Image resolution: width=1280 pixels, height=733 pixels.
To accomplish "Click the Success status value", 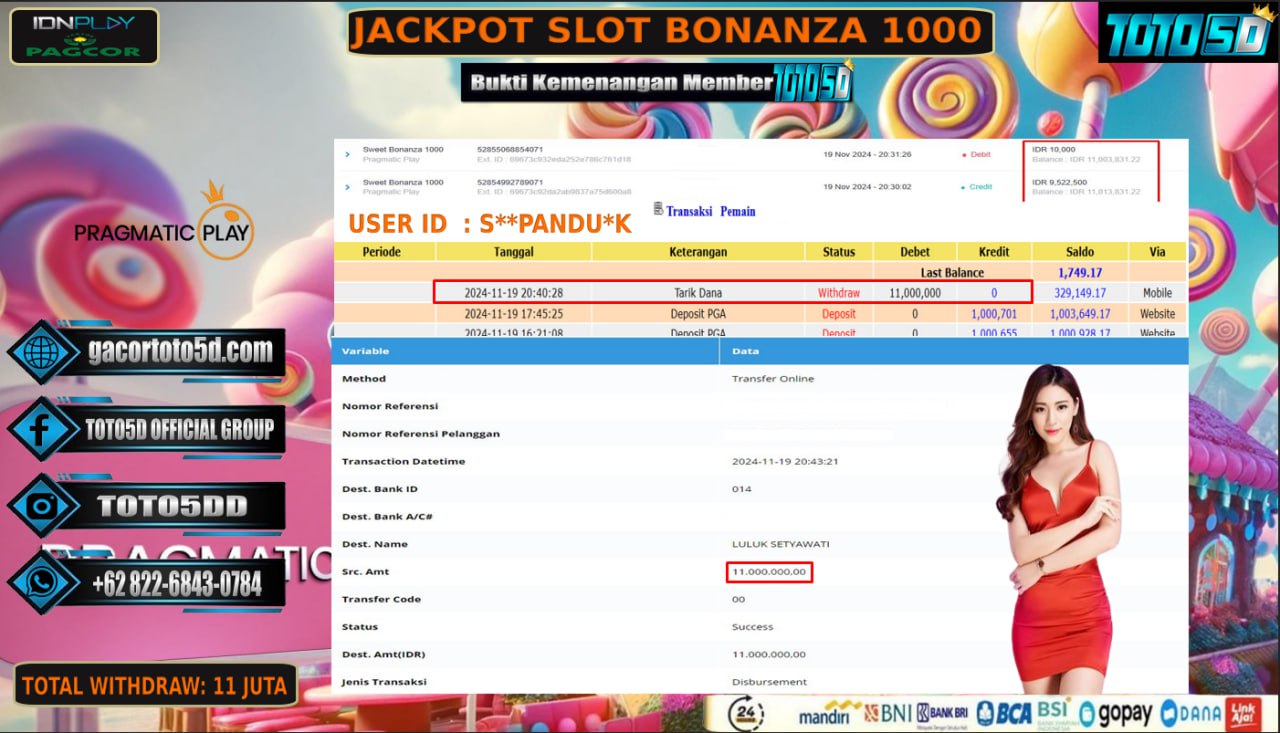I will click(x=752, y=627).
